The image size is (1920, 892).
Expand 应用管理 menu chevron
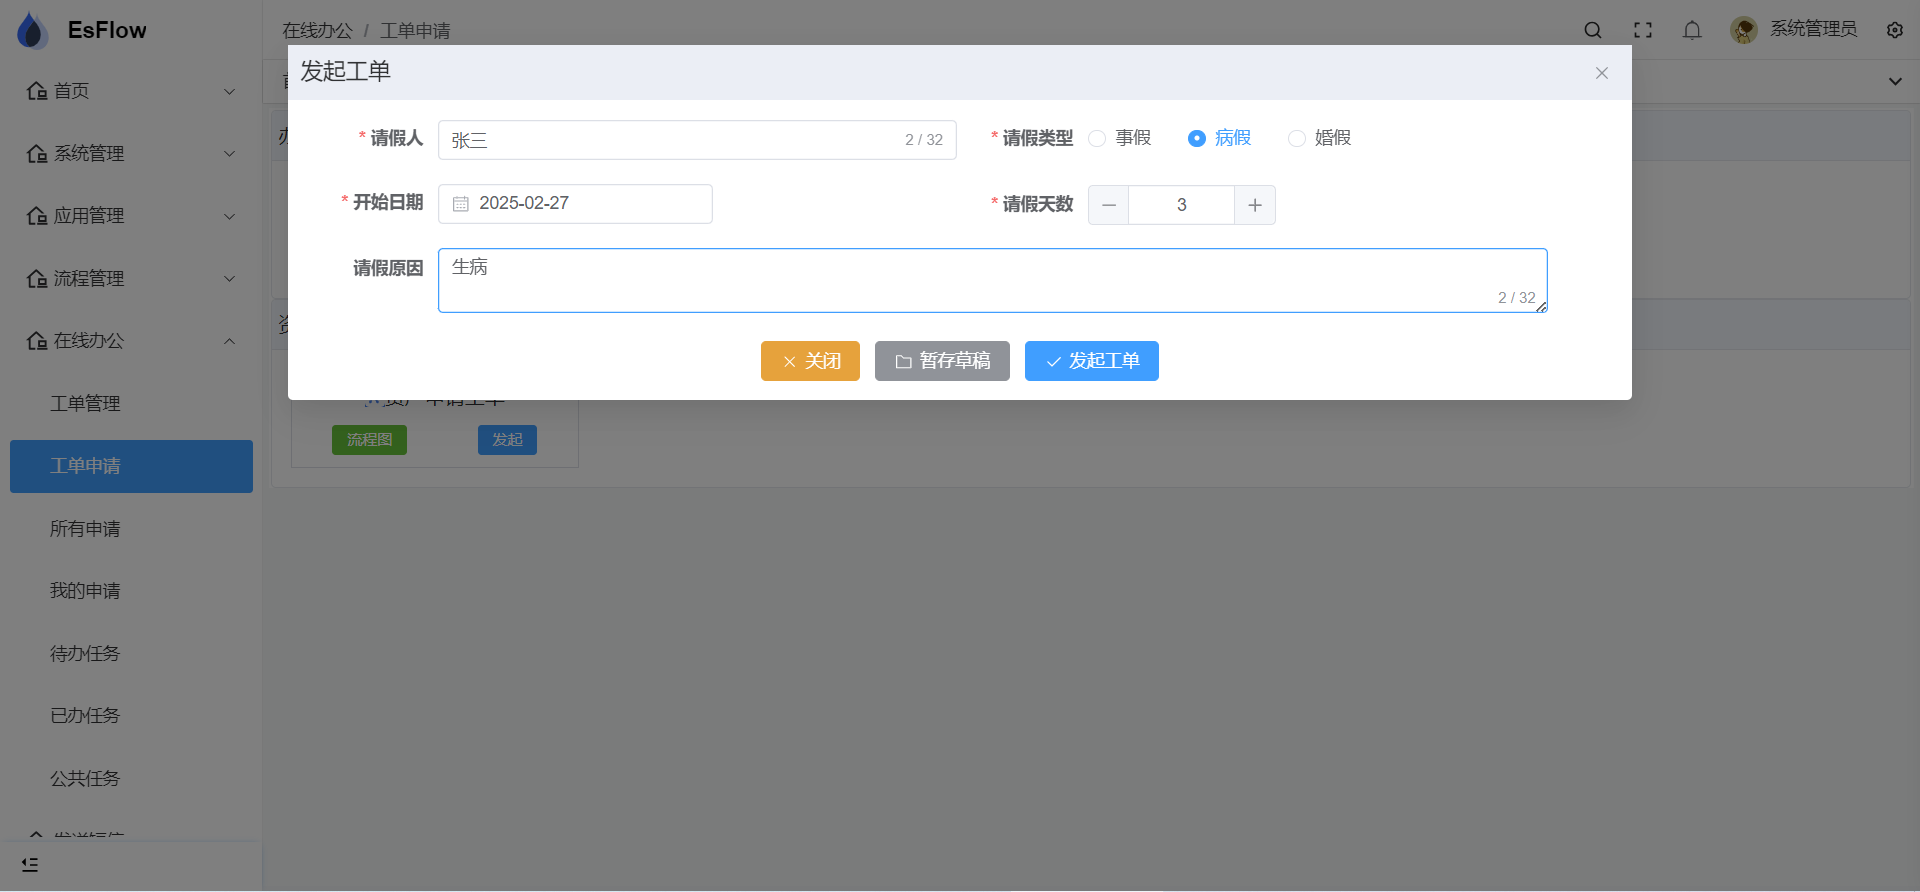click(x=229, y=216)
